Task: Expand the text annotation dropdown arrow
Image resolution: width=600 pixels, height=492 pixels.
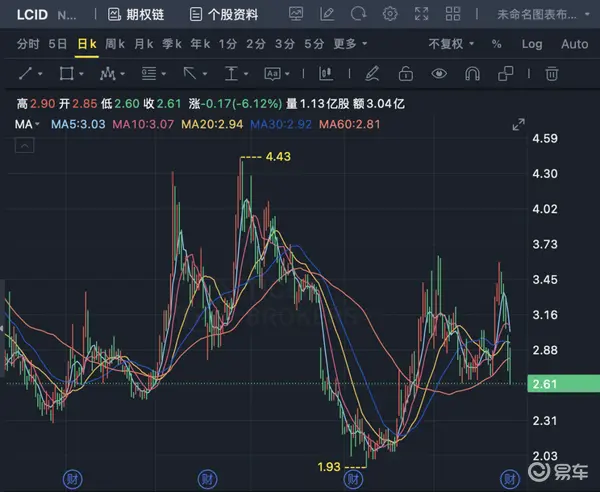Action: click(x=287, y=73)
